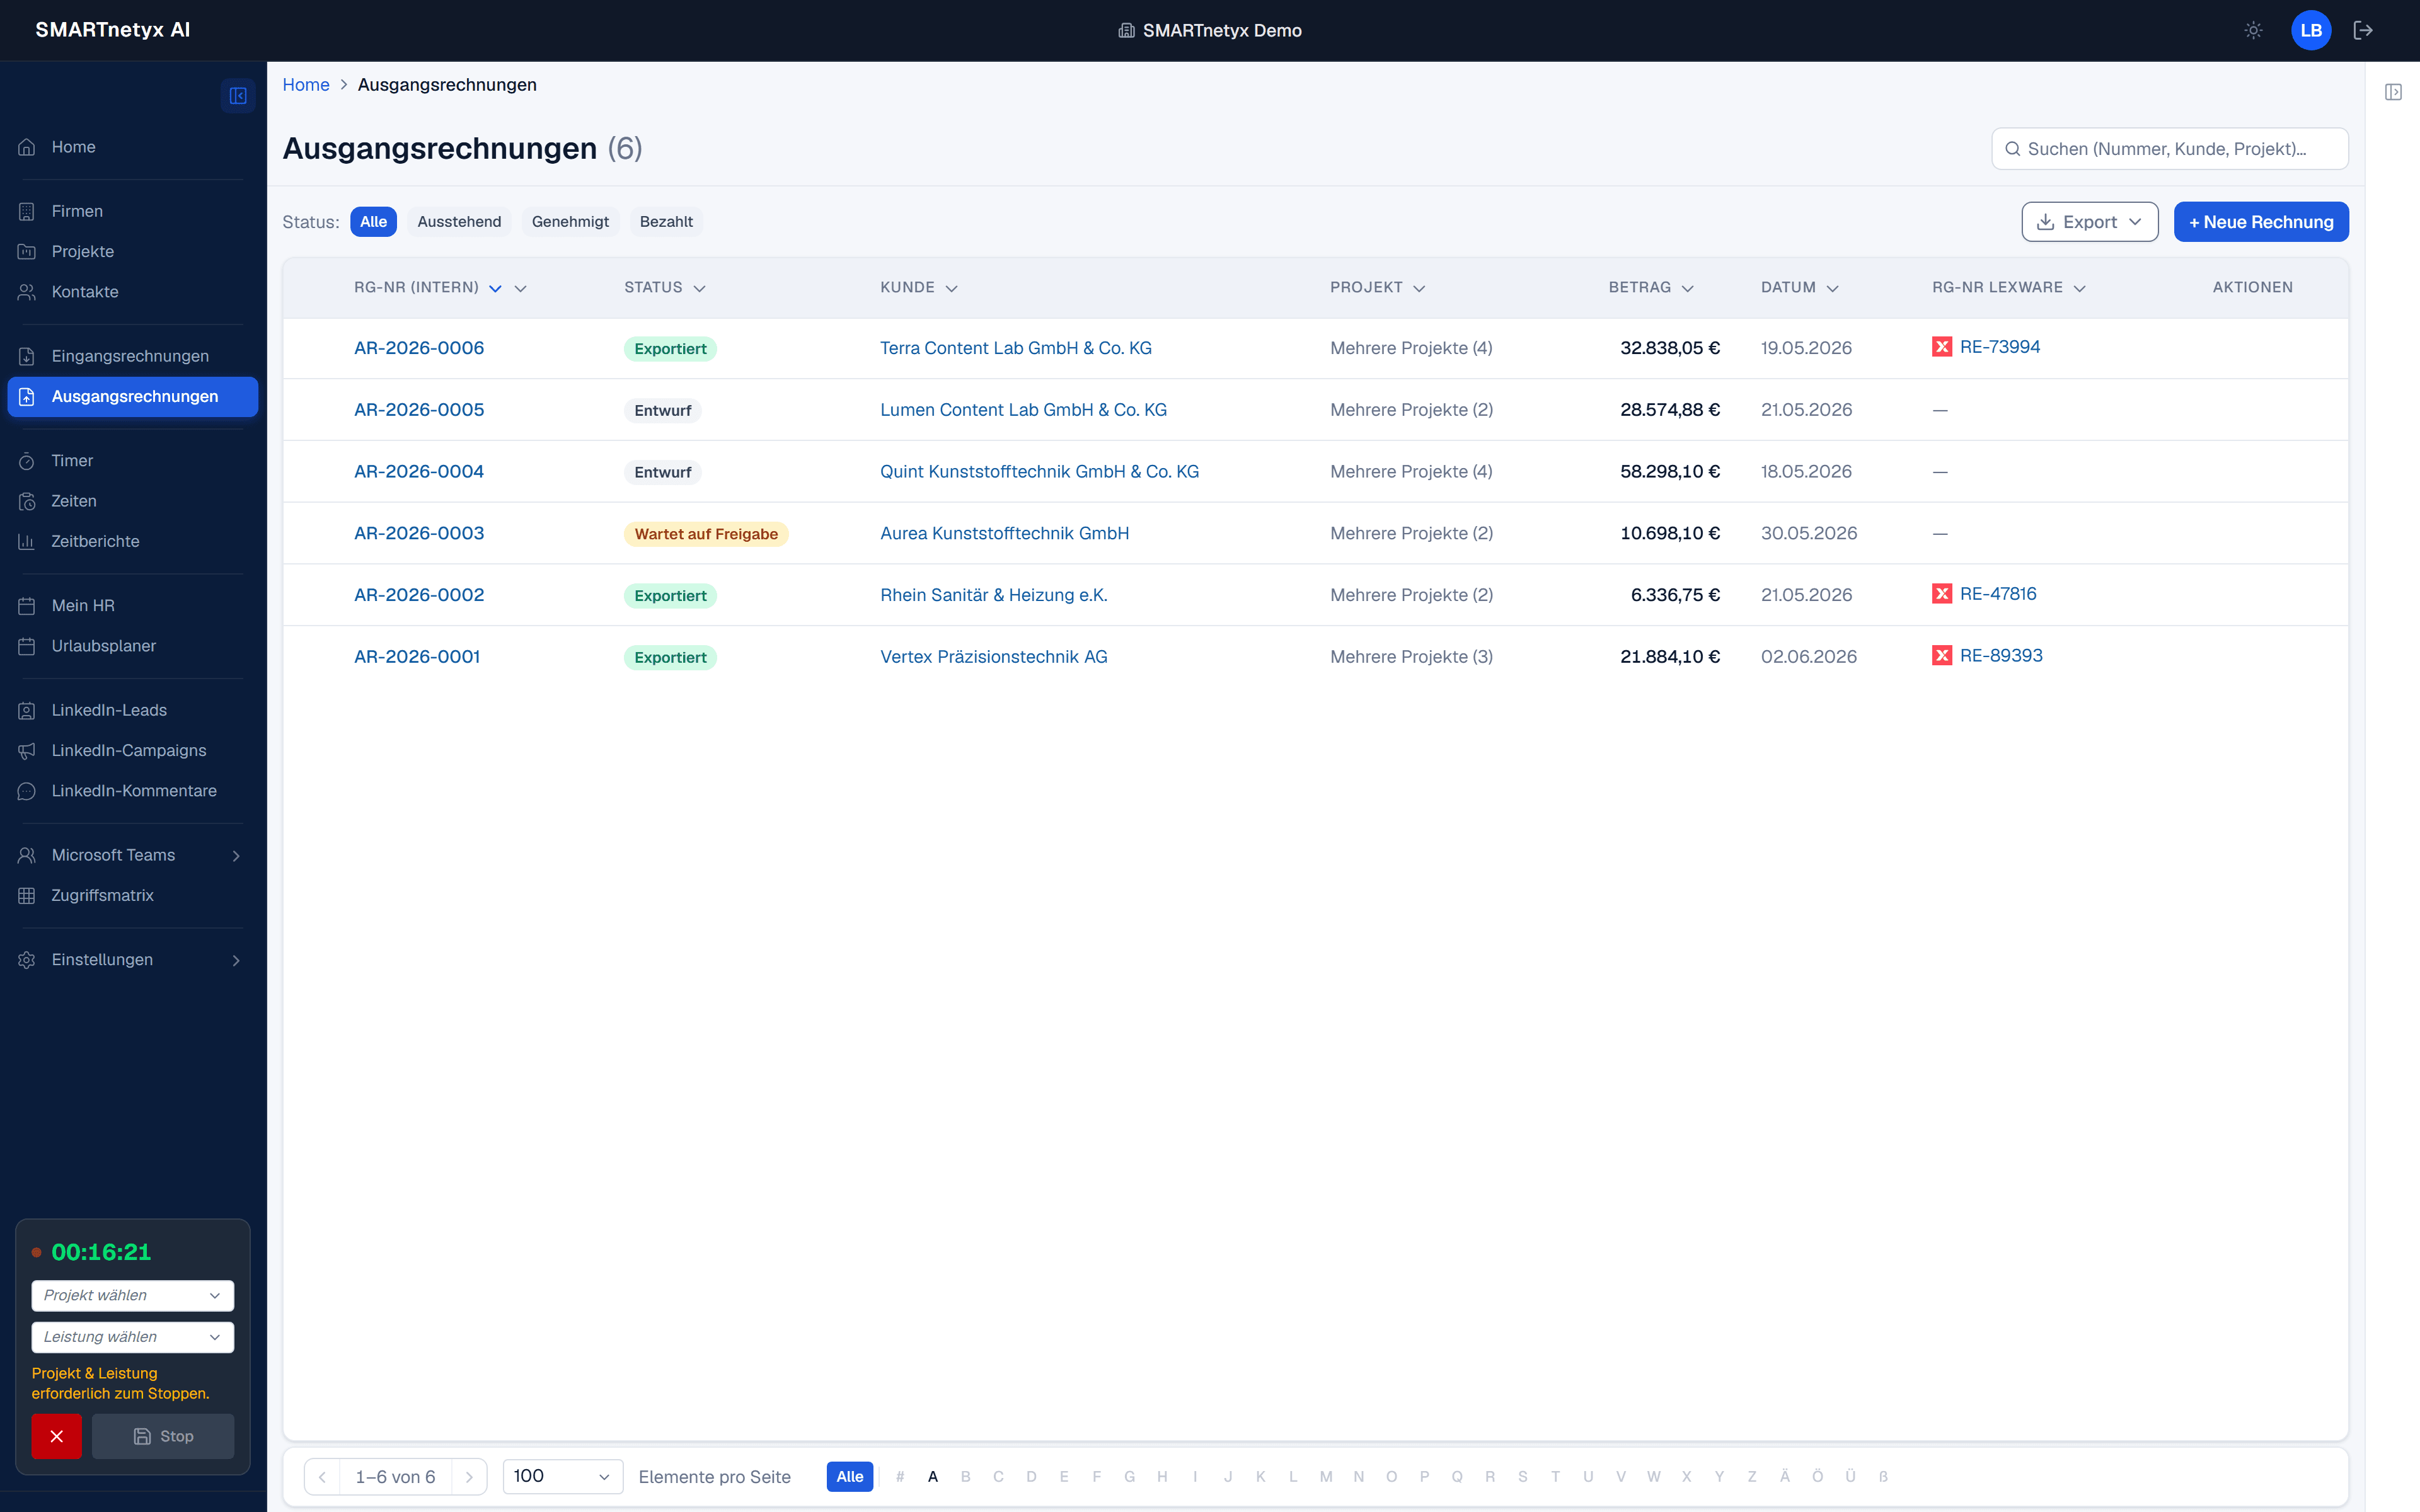Click the LinkedIn-Kommentare speech bubble icon
Viewport: 2420px width, 1512px height.
click(27, 791)
